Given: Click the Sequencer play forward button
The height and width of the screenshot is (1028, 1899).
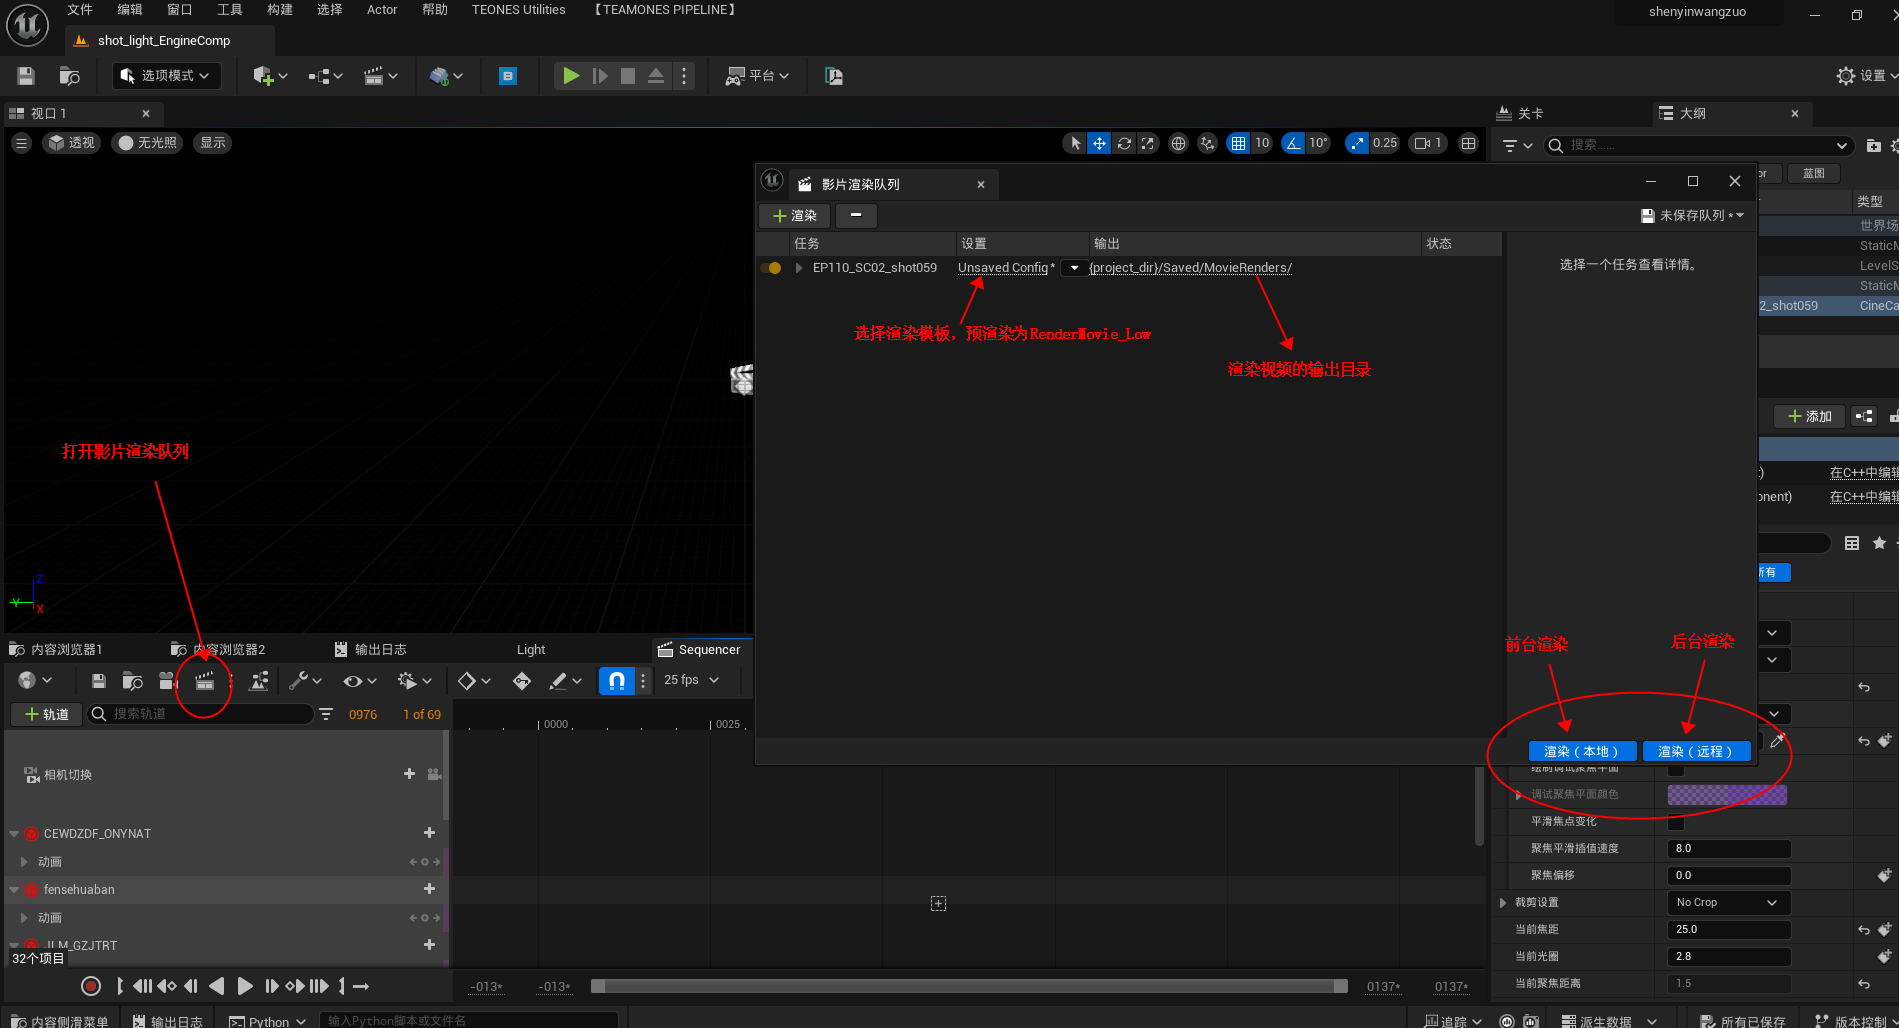Looking at the screenshot, I should pyautogui.click(x=245, y=986).
